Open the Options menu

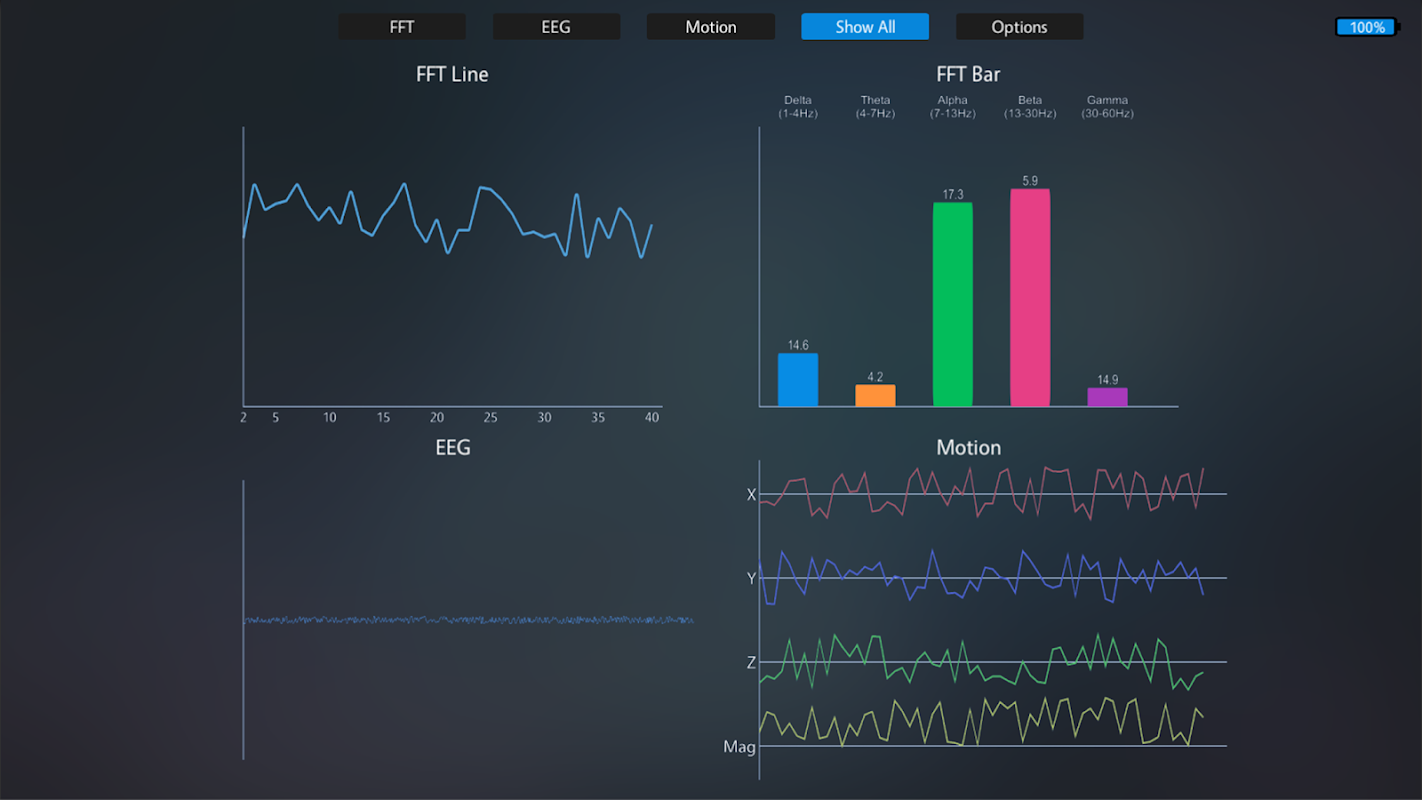pyautogui.click(x=1019, y=27)
